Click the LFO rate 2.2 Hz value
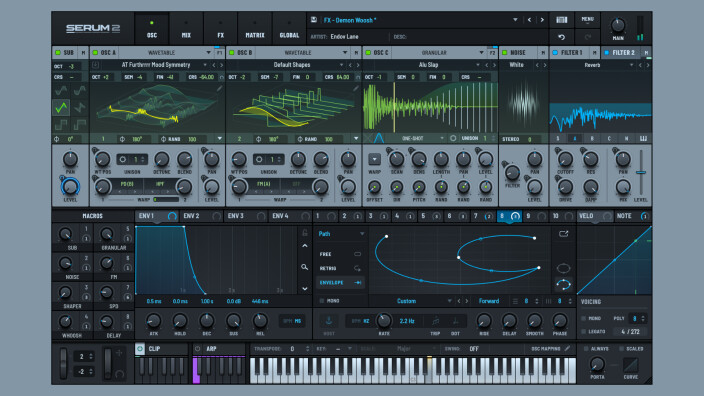The width and height of the screenshot is (704, 396). point(407,321)
